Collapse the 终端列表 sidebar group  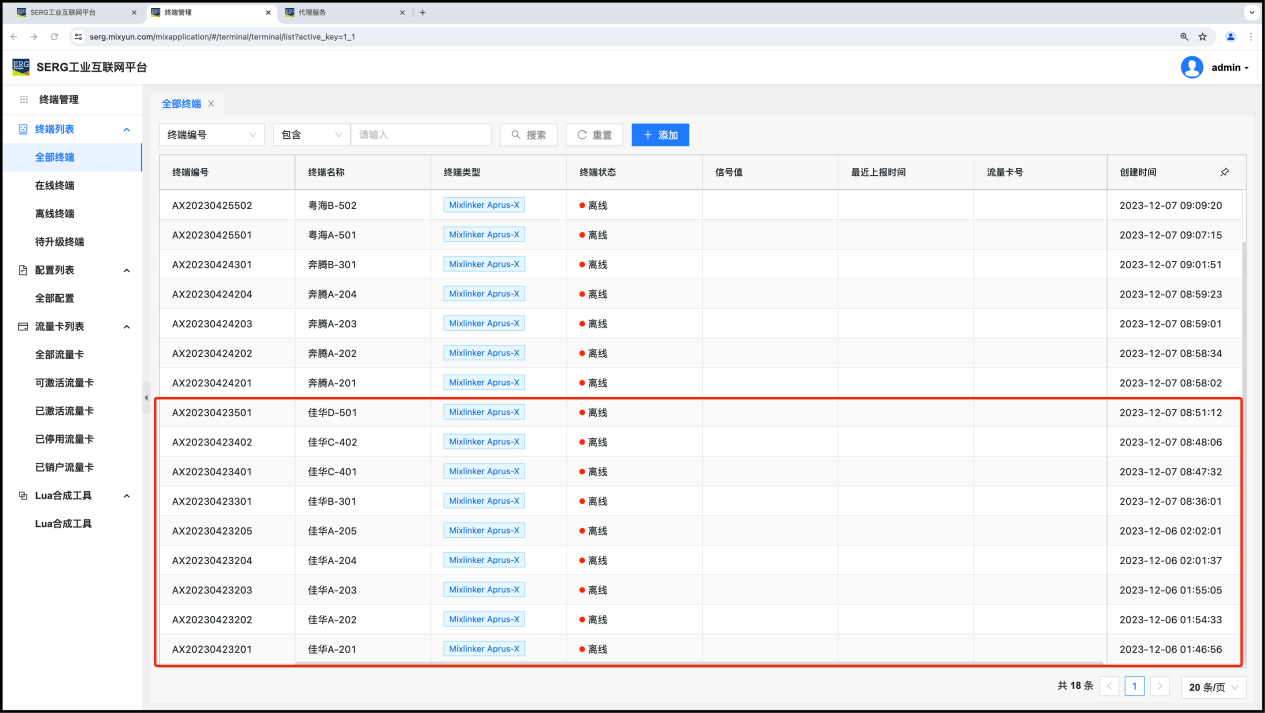pyautogui.click(x=126, y=130)
